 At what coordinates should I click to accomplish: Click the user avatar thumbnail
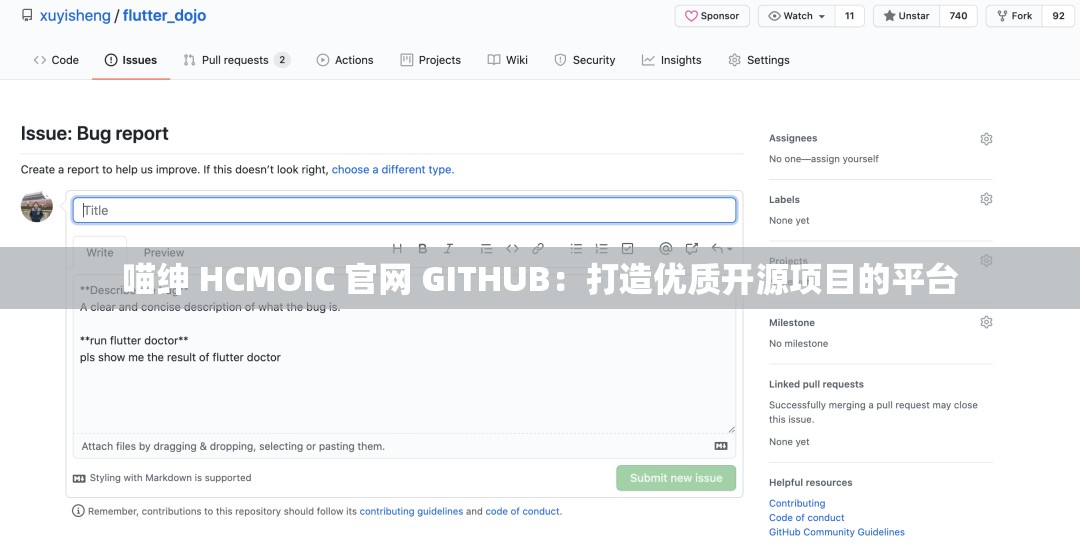click(37, 207)
